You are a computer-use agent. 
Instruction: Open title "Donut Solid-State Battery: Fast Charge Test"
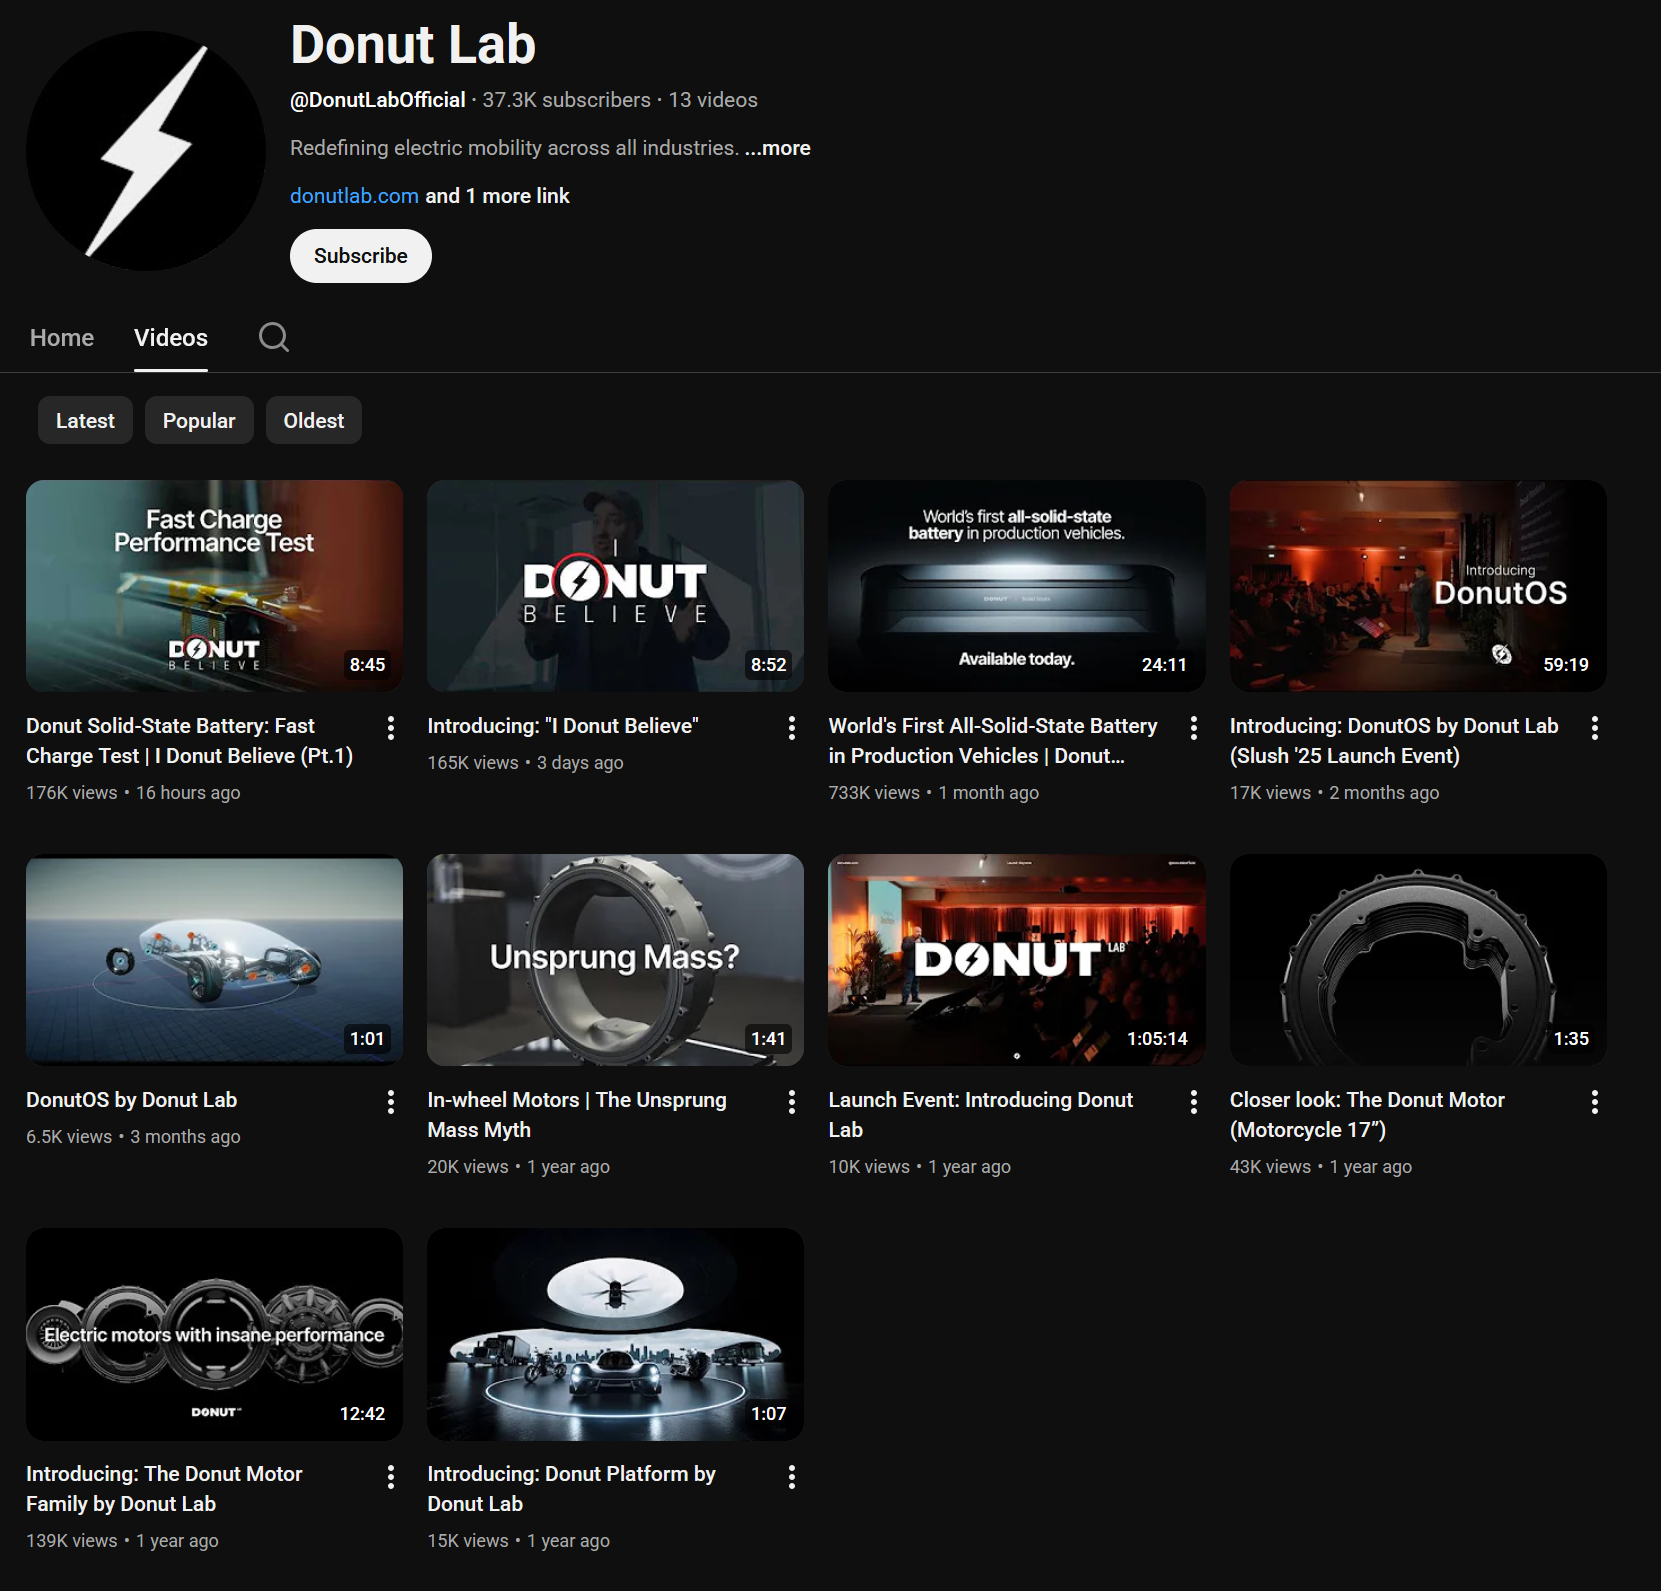190,741
